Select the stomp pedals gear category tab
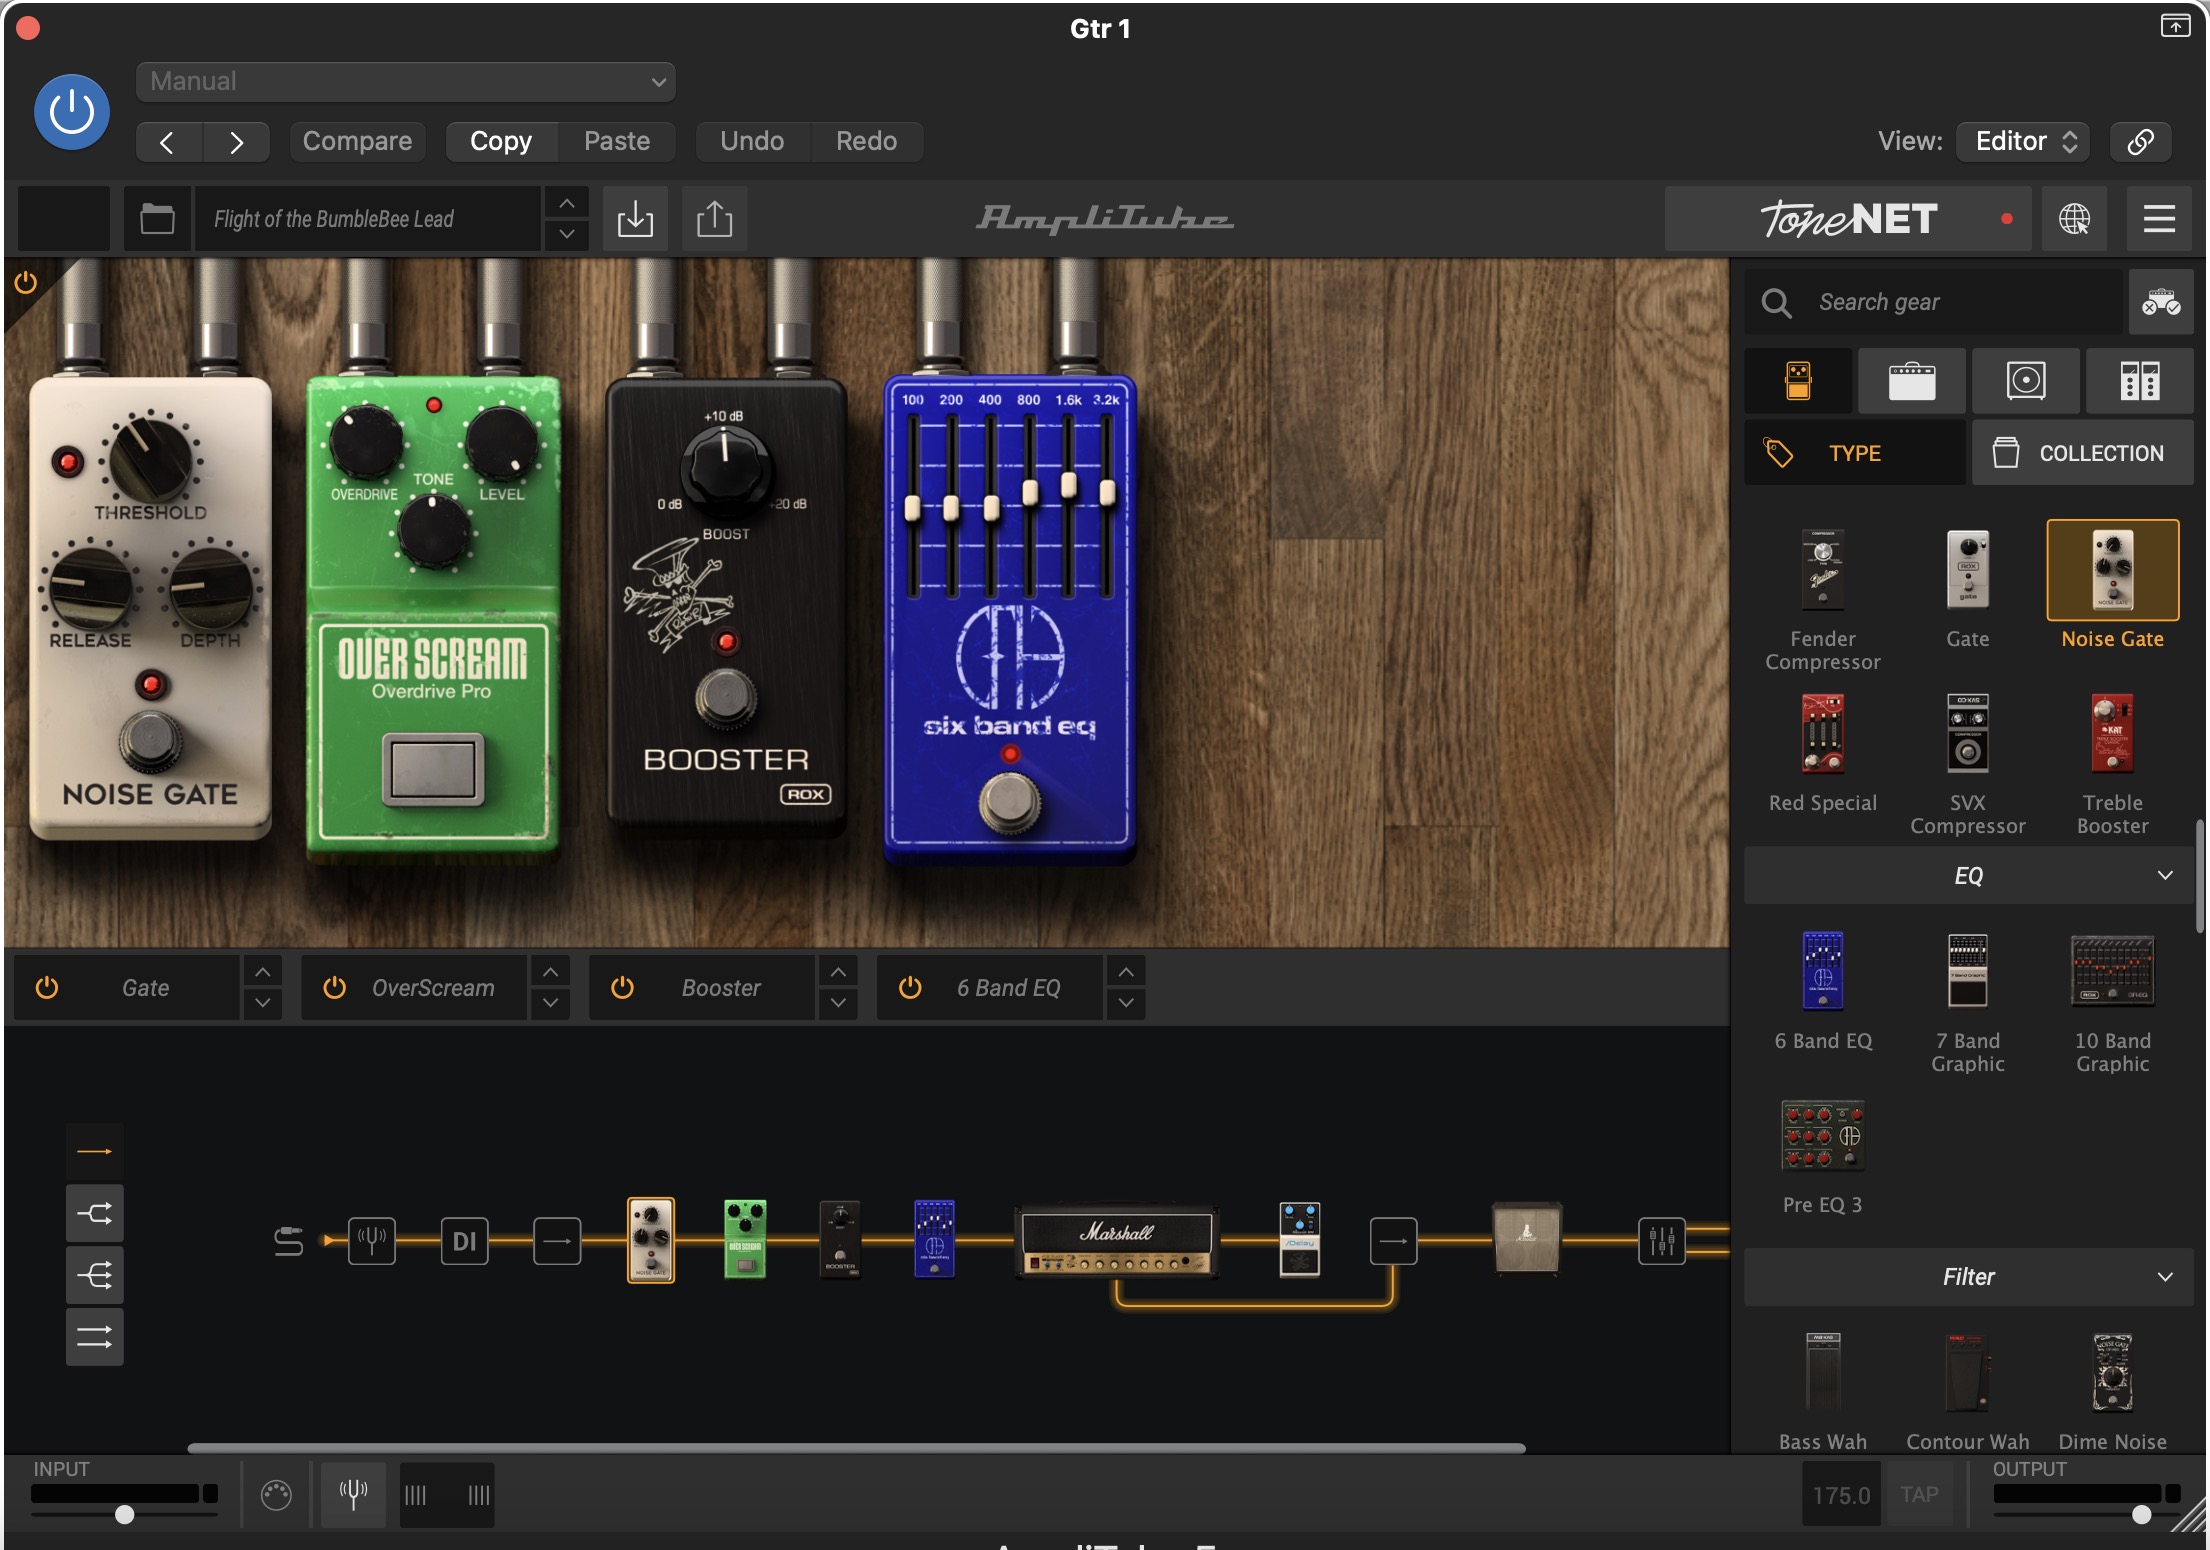 click(1798, 381)
